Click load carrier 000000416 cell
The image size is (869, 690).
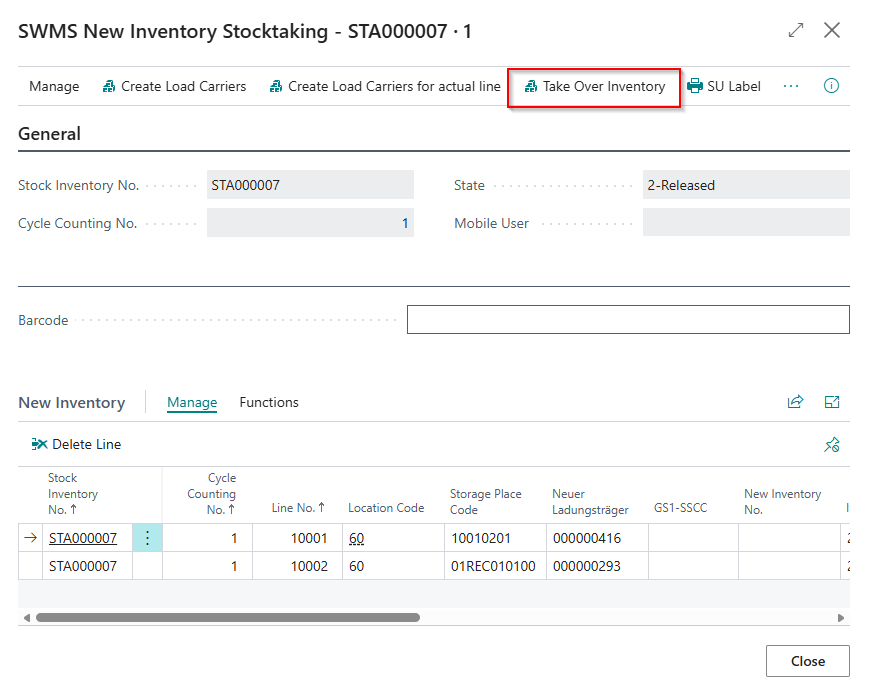597,538
